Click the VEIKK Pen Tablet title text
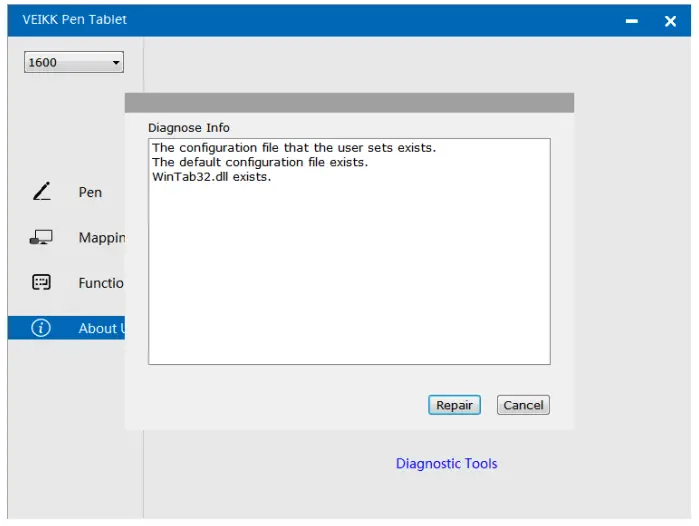699x526 pixels. coord(74,20)
